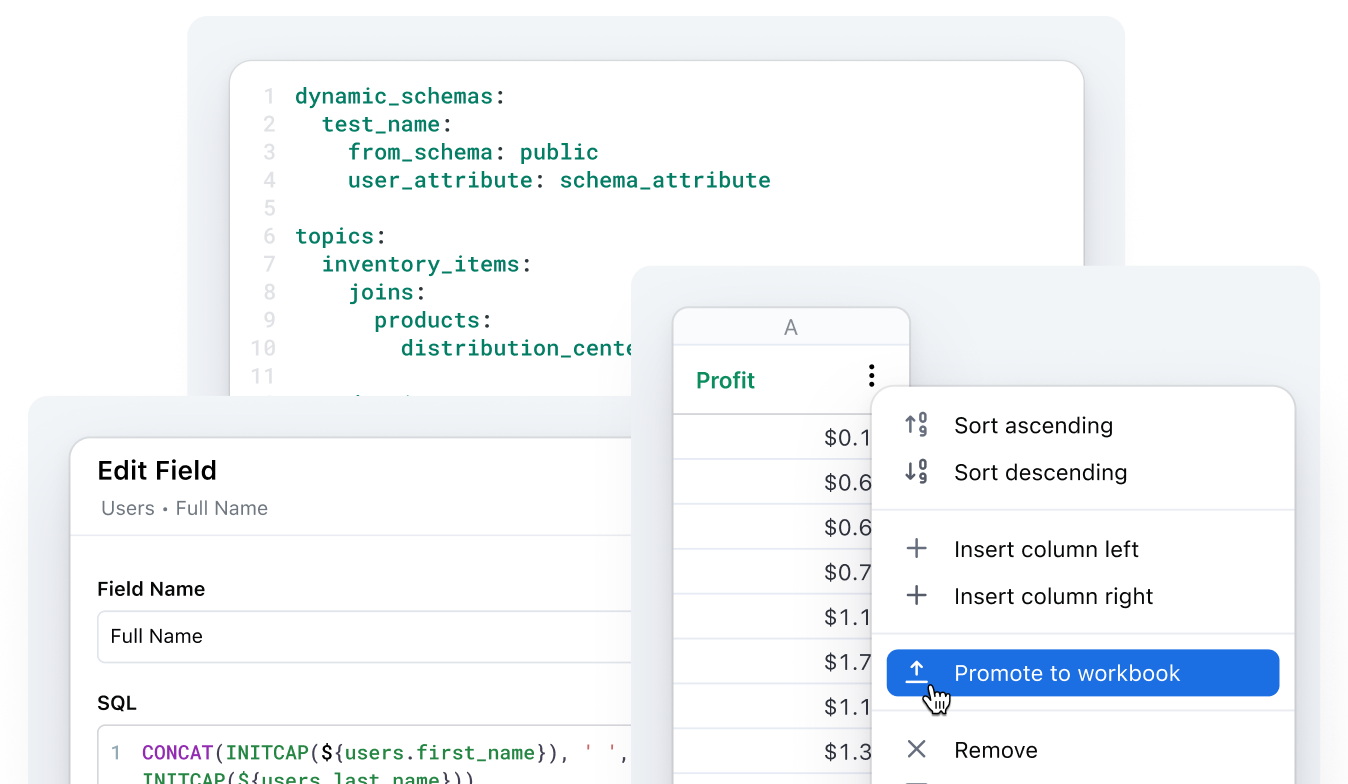Click the plus icon beside Insert column left
The width and height of the screenshot is (1348, 784).
[916, 548]
